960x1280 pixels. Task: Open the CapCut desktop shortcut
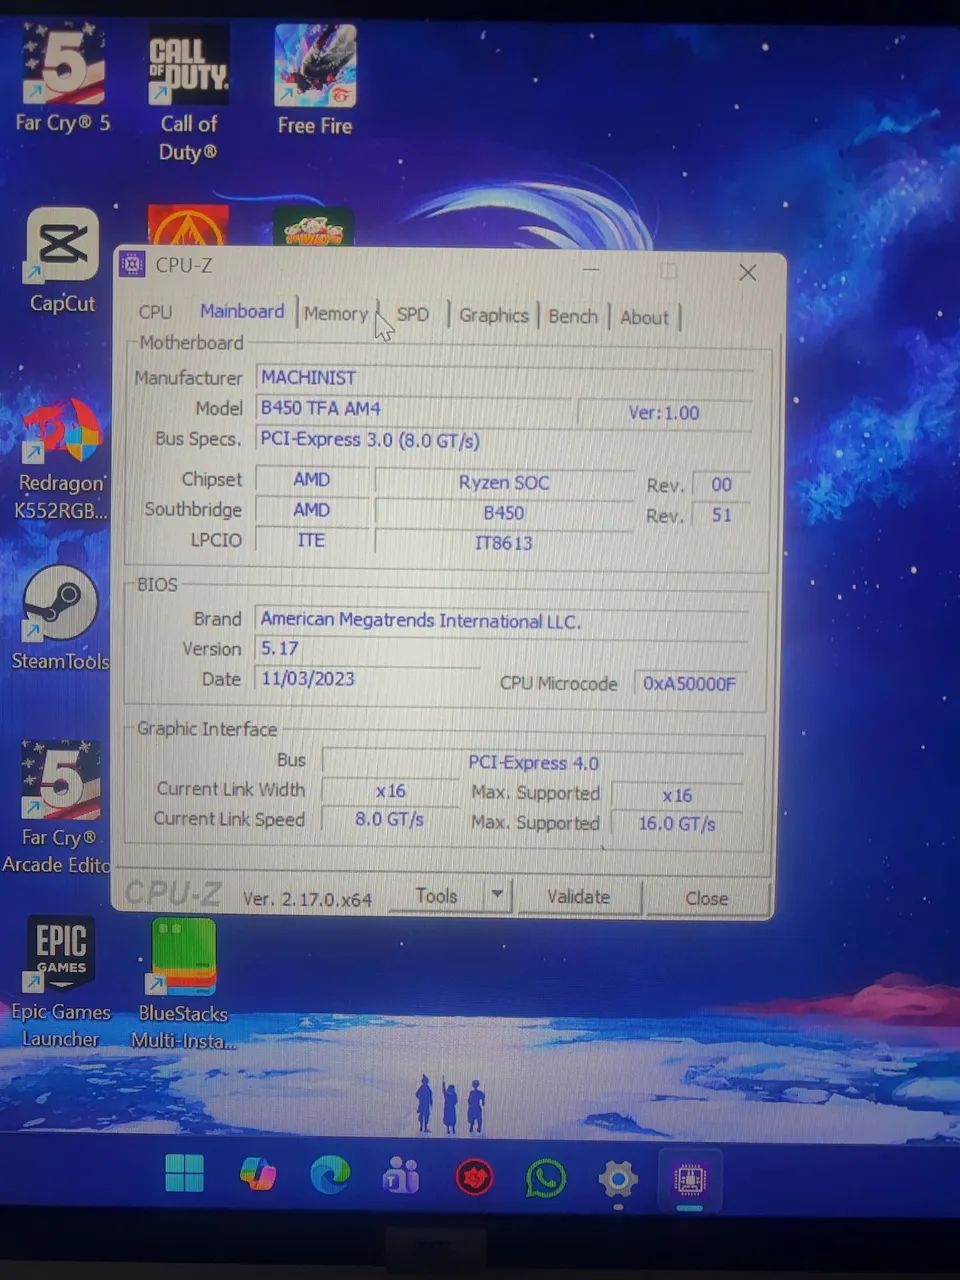[62, 247]
